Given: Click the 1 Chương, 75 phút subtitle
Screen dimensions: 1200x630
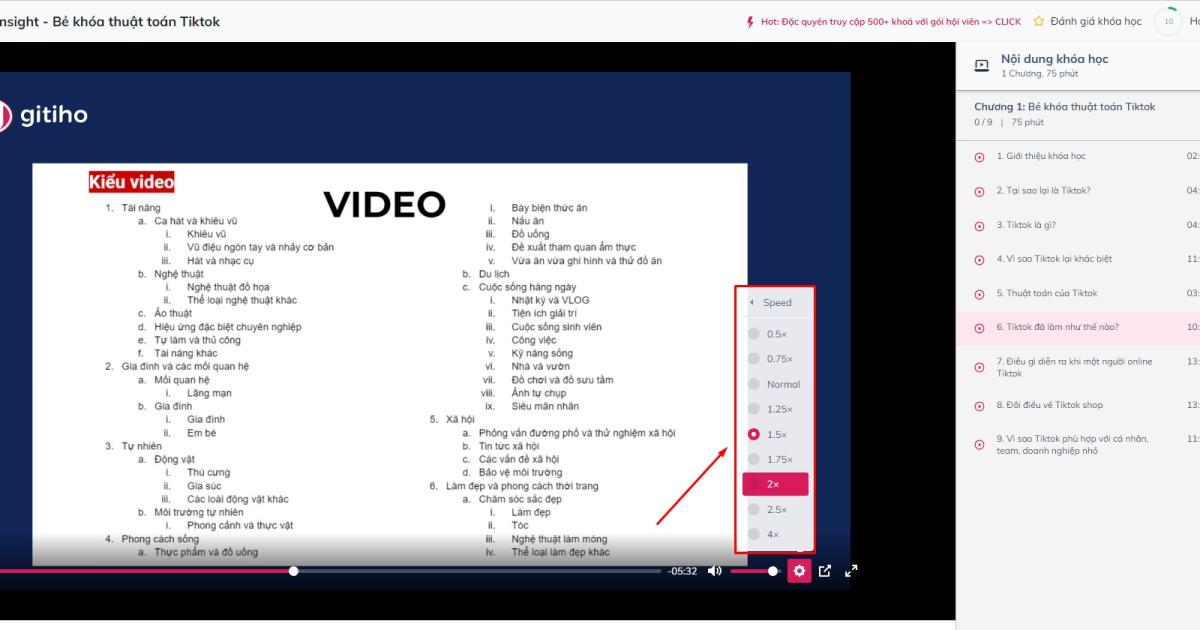Looking at the screenshot, I should [x=1039, y=74].
